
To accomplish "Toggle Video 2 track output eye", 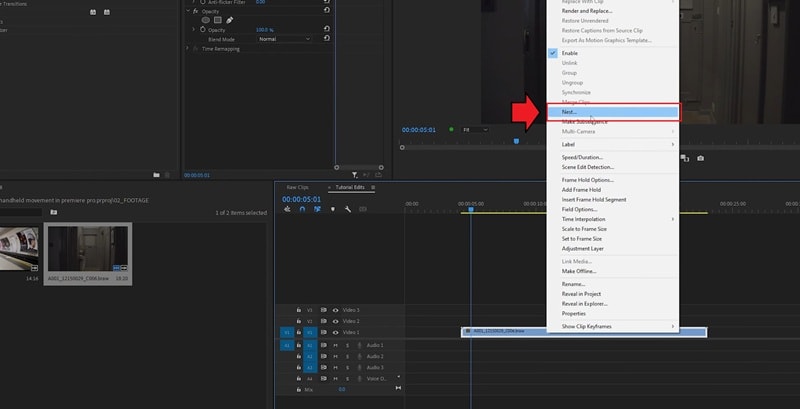I will pos(336,321).
